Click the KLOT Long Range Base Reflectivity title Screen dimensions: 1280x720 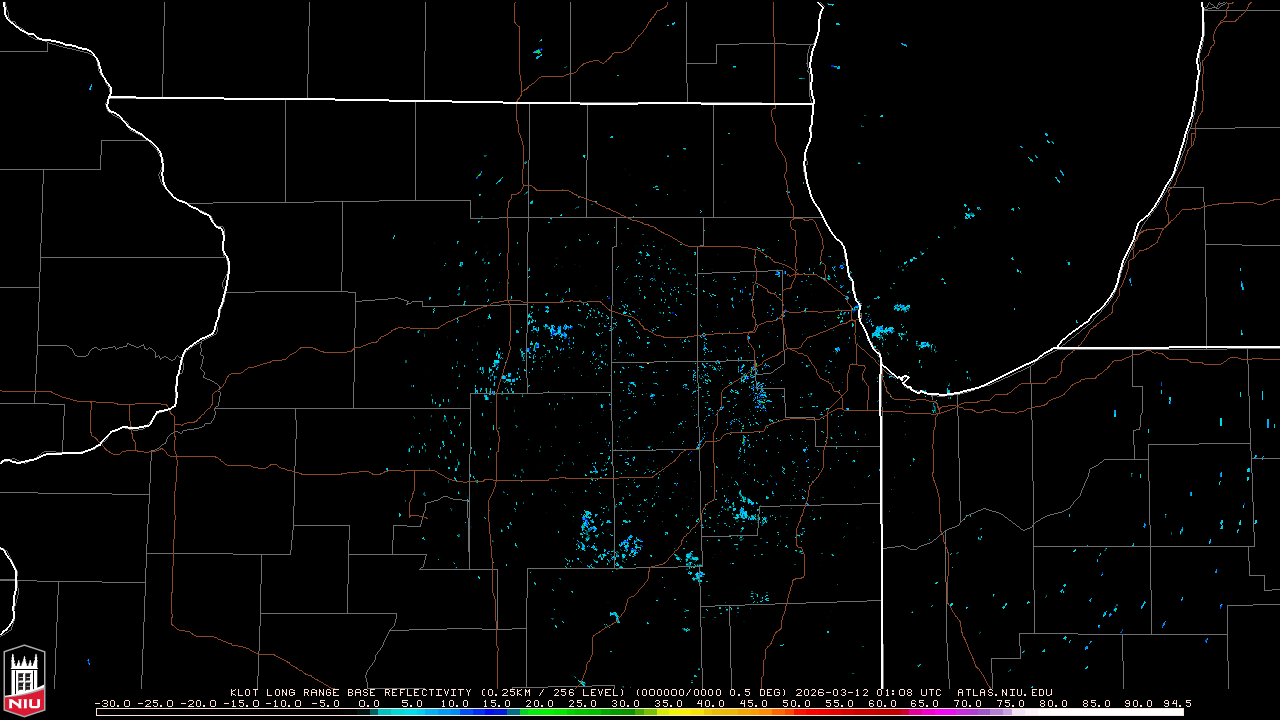(x=350, y=692)
